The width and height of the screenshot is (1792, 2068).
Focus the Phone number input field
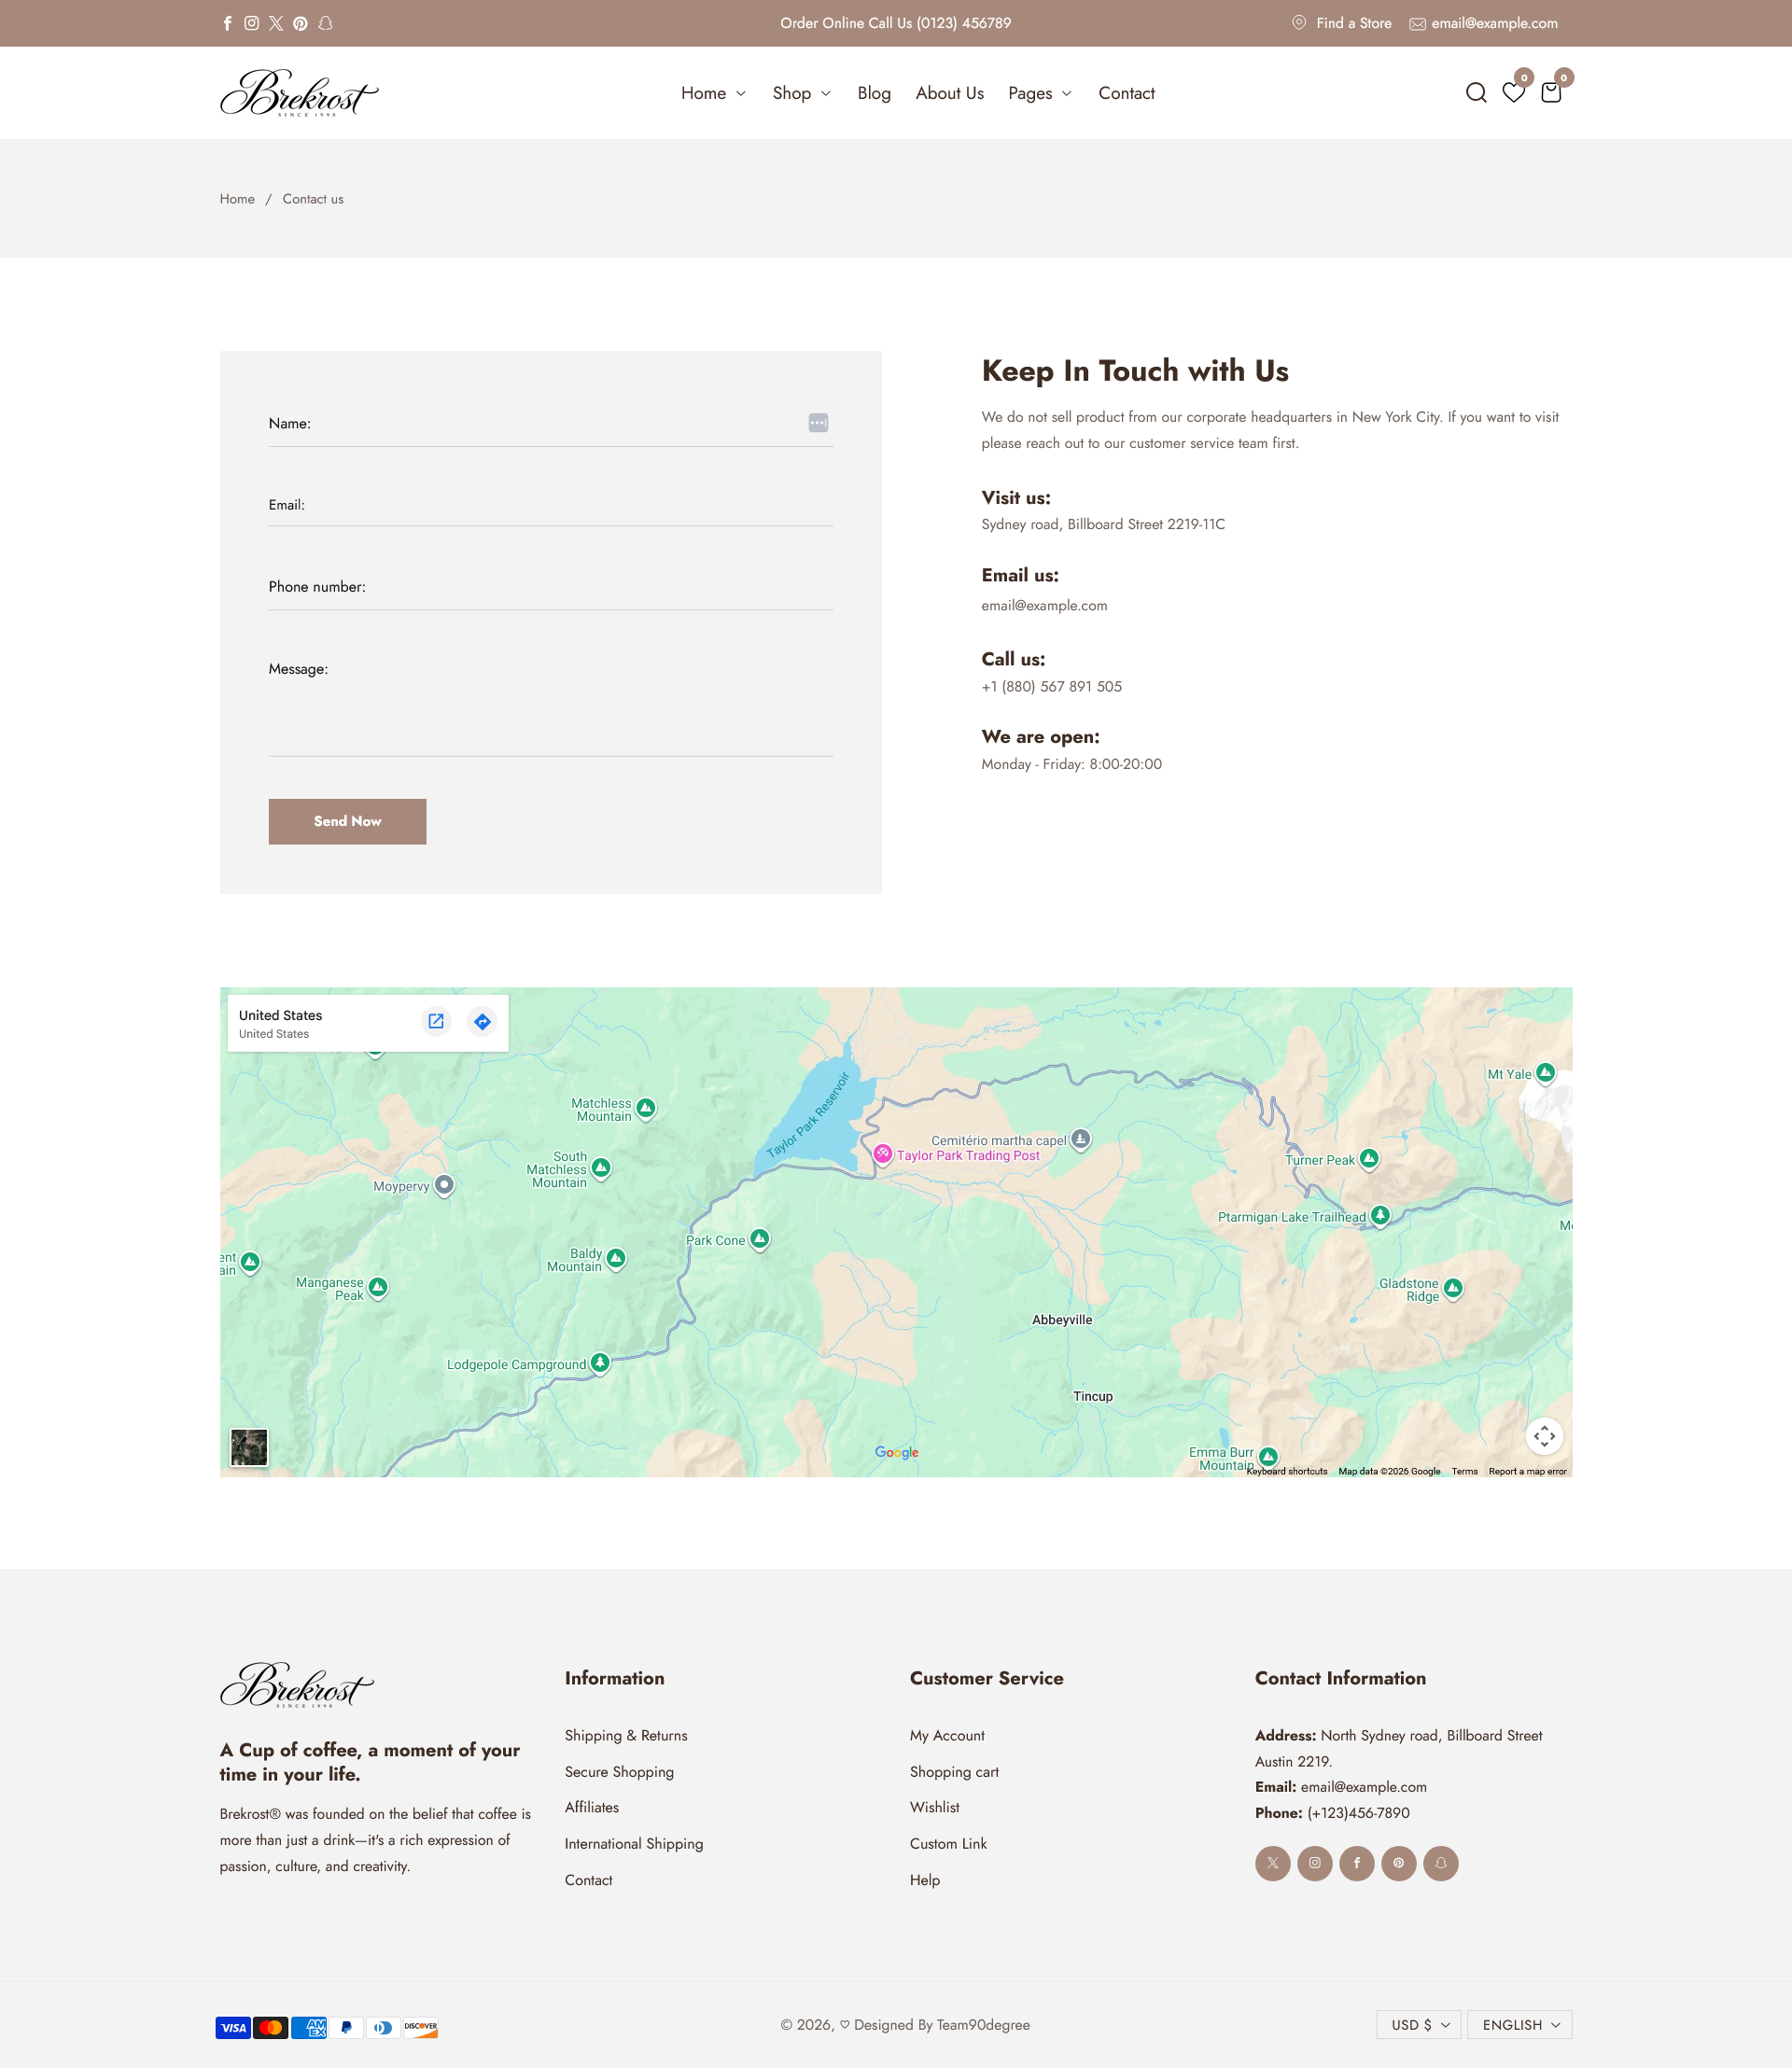[x=551, y=588]
